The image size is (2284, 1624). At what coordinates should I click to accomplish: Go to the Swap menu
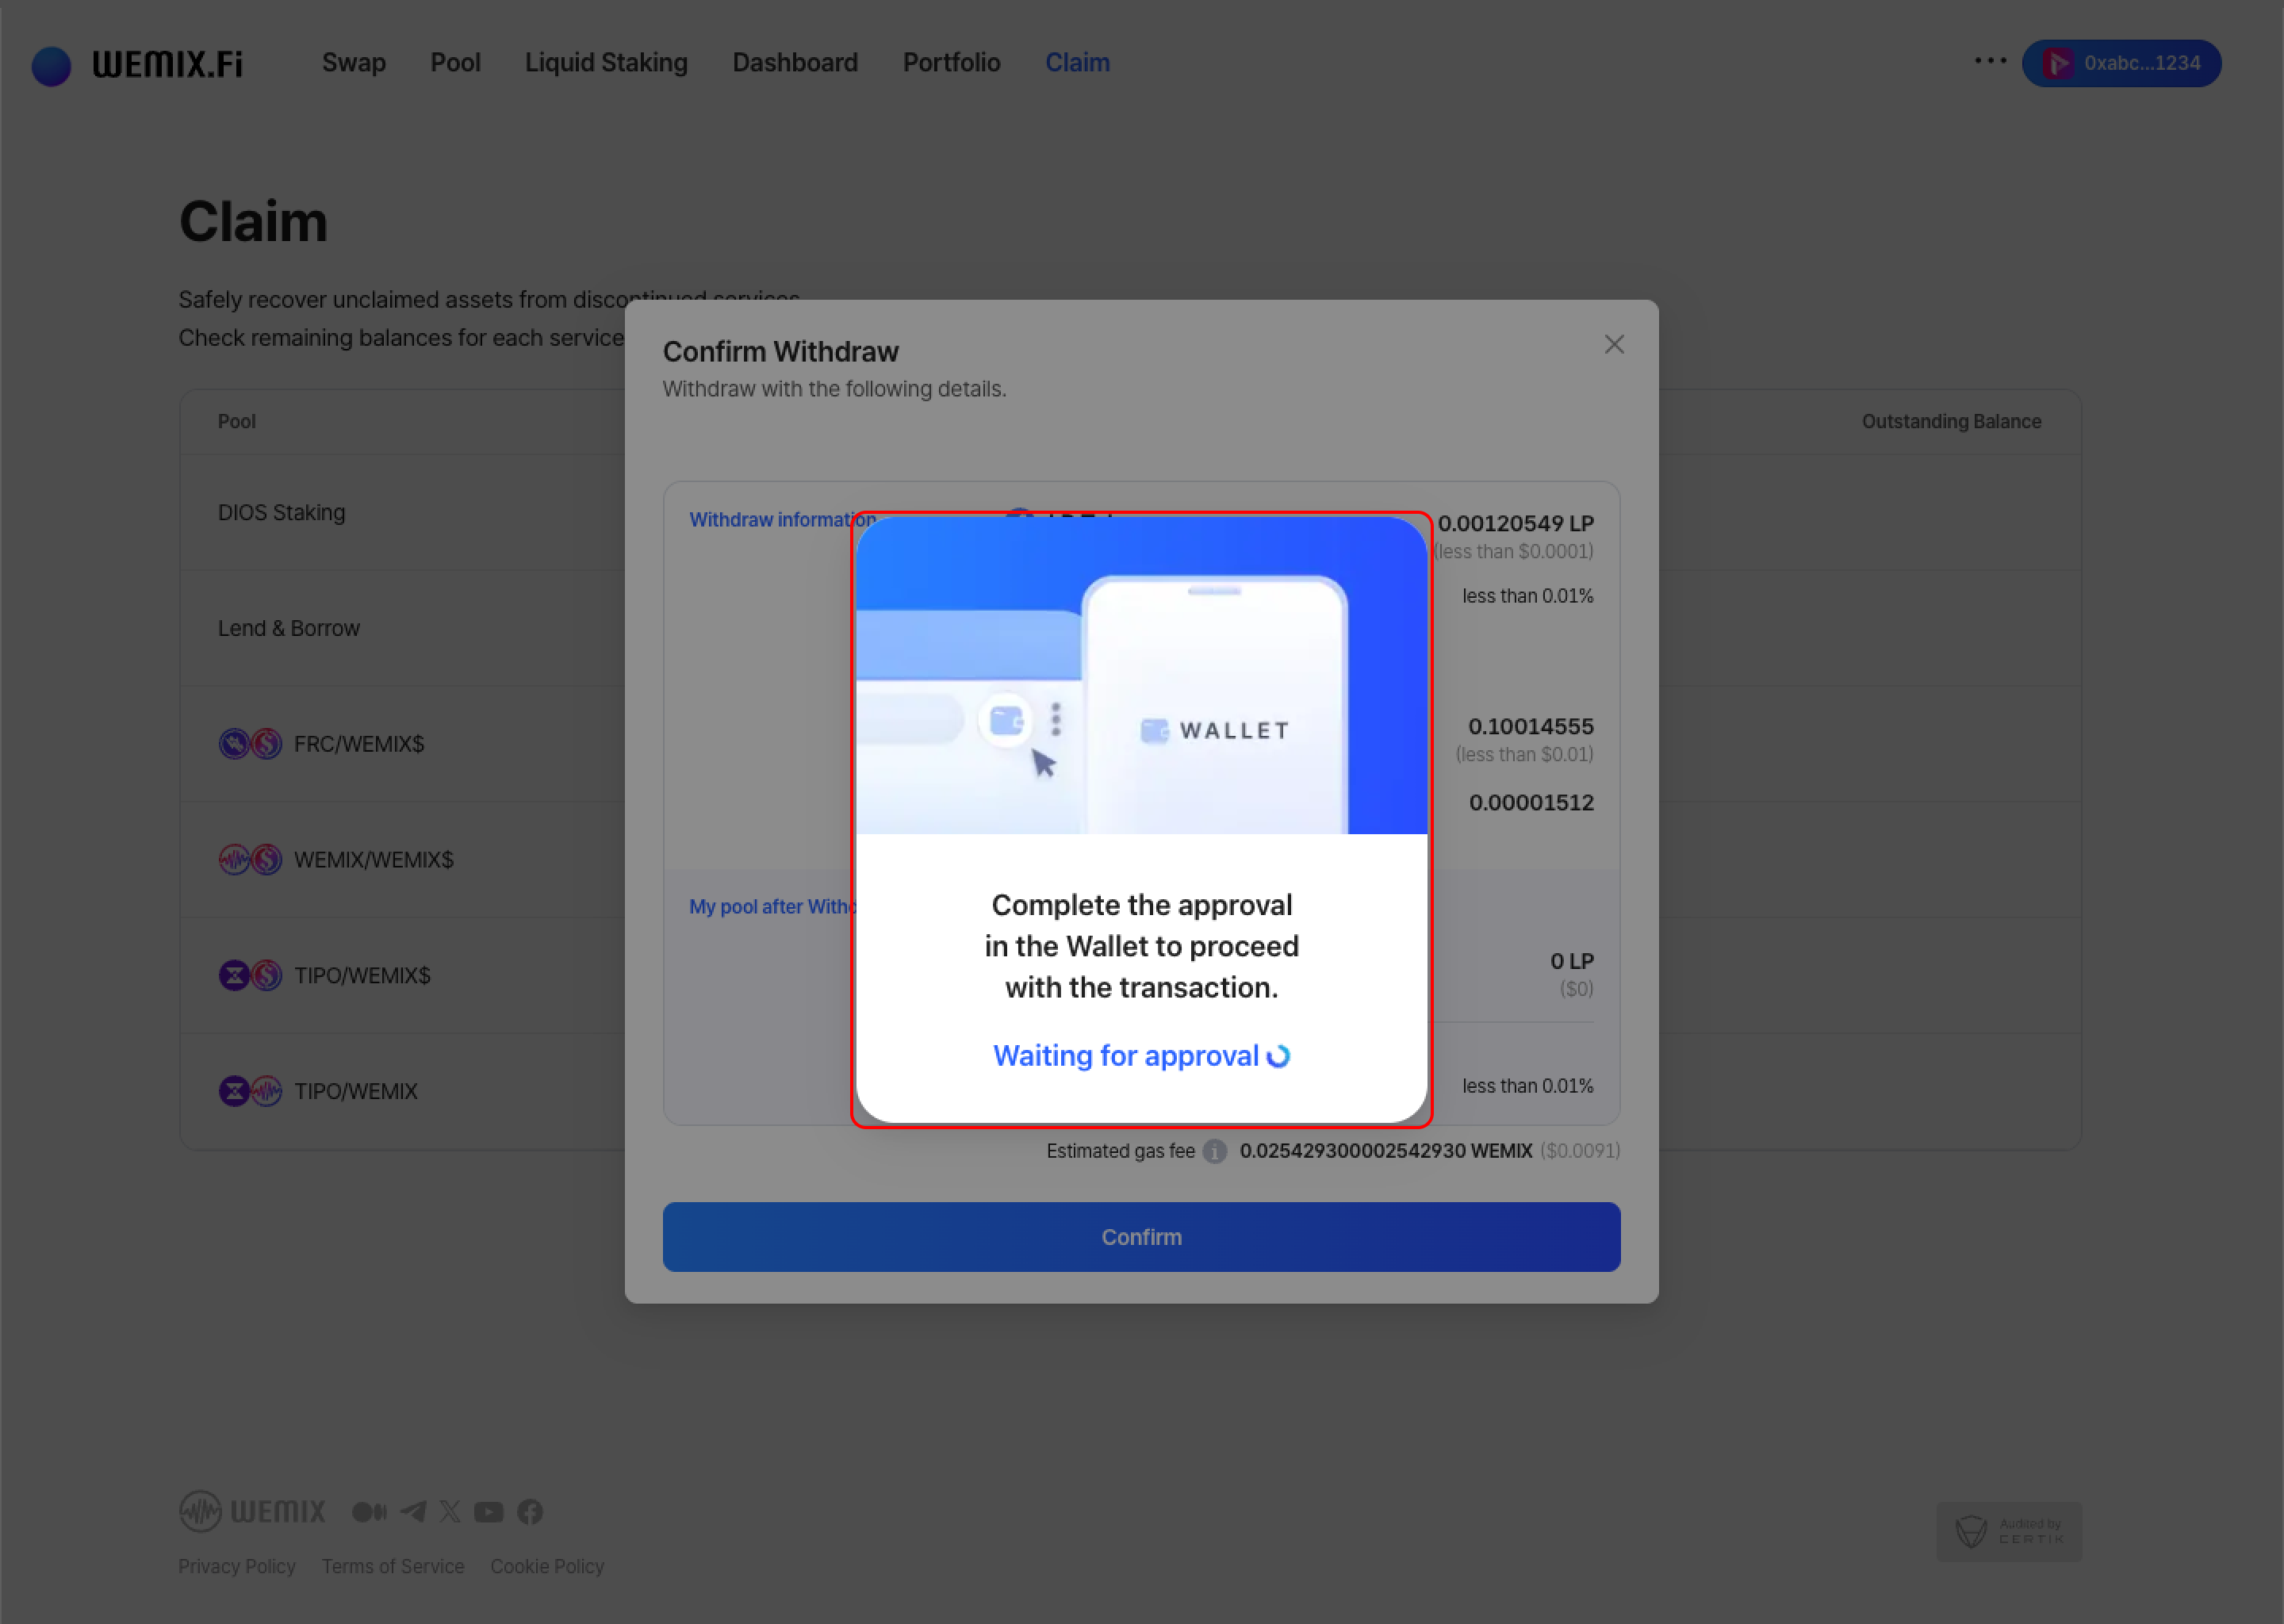coord(353,63)
